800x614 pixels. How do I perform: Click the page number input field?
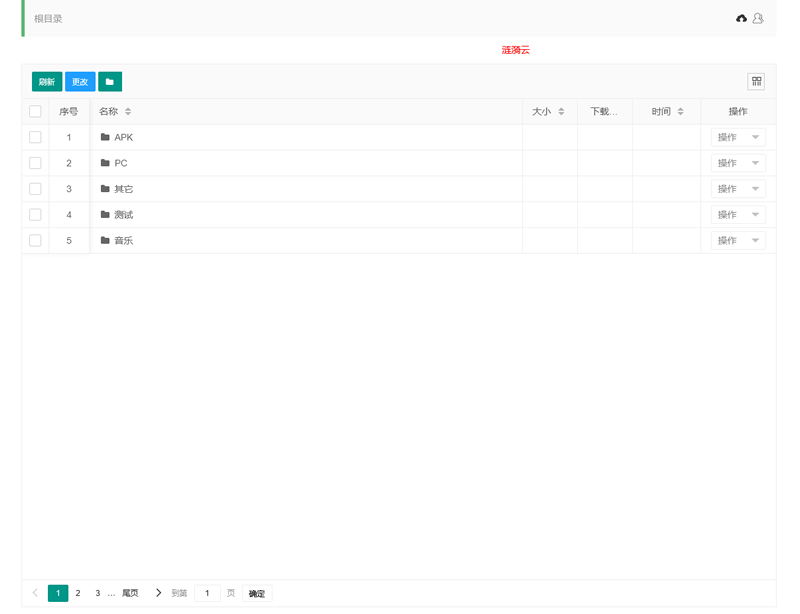click(x=206, y=592)
